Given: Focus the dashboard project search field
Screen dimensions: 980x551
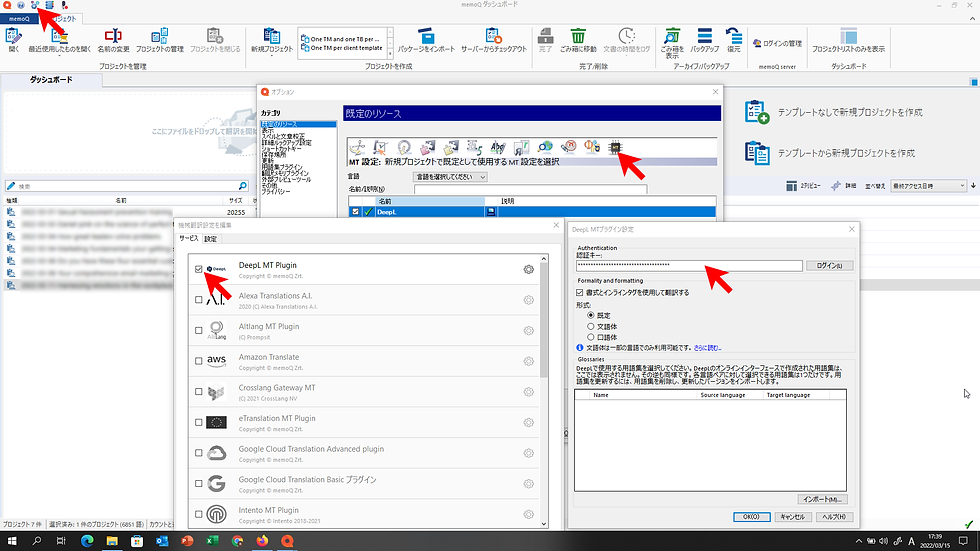Looking at the screenshot, I should click(x=127, y=186).
